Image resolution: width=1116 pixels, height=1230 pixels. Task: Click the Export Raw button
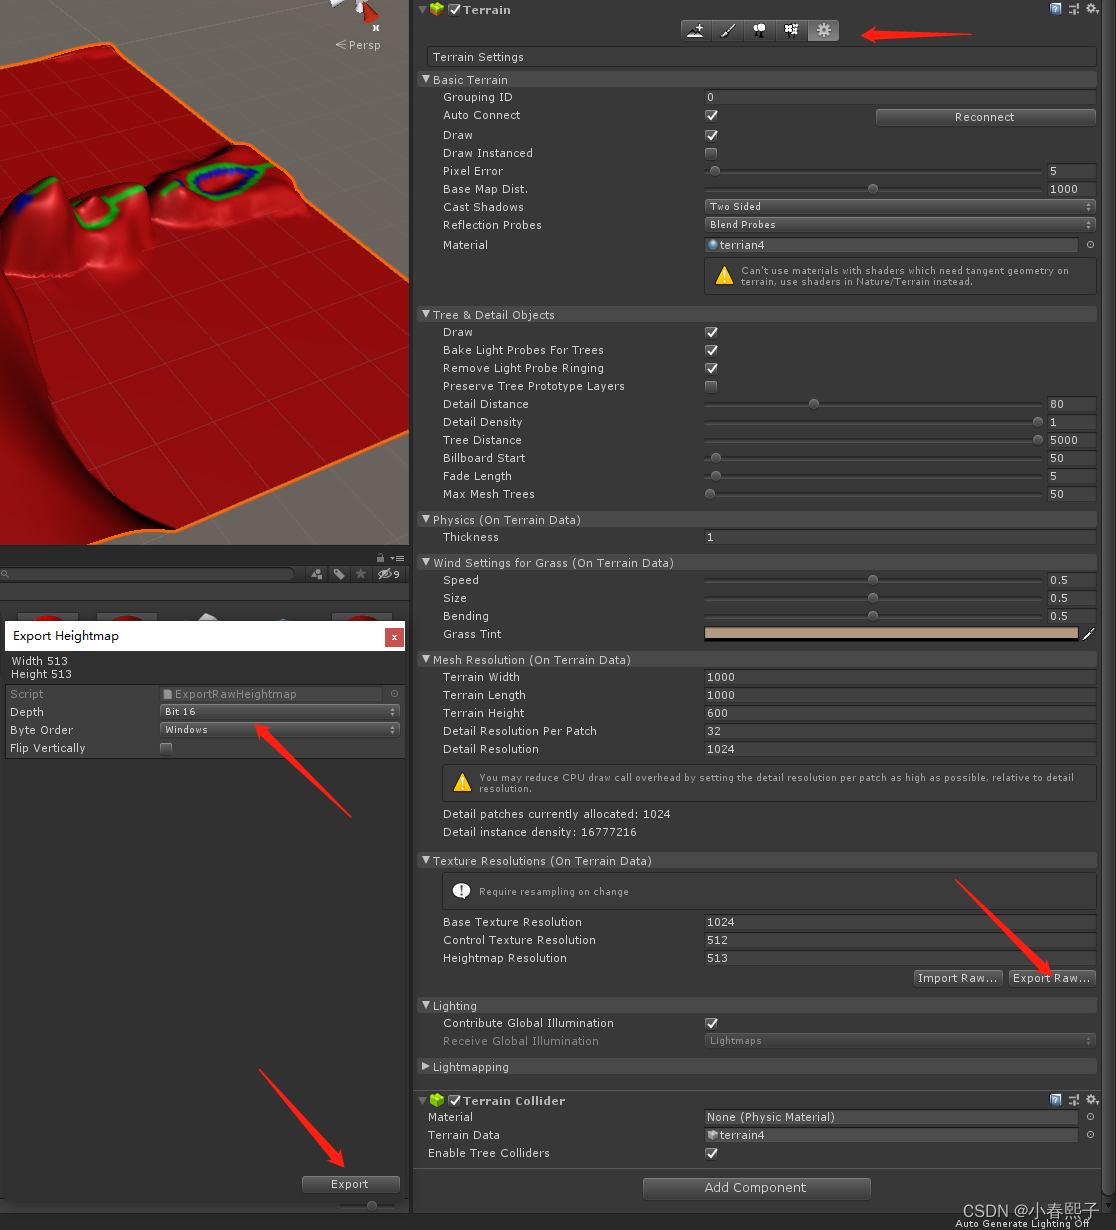point(1051,977)
